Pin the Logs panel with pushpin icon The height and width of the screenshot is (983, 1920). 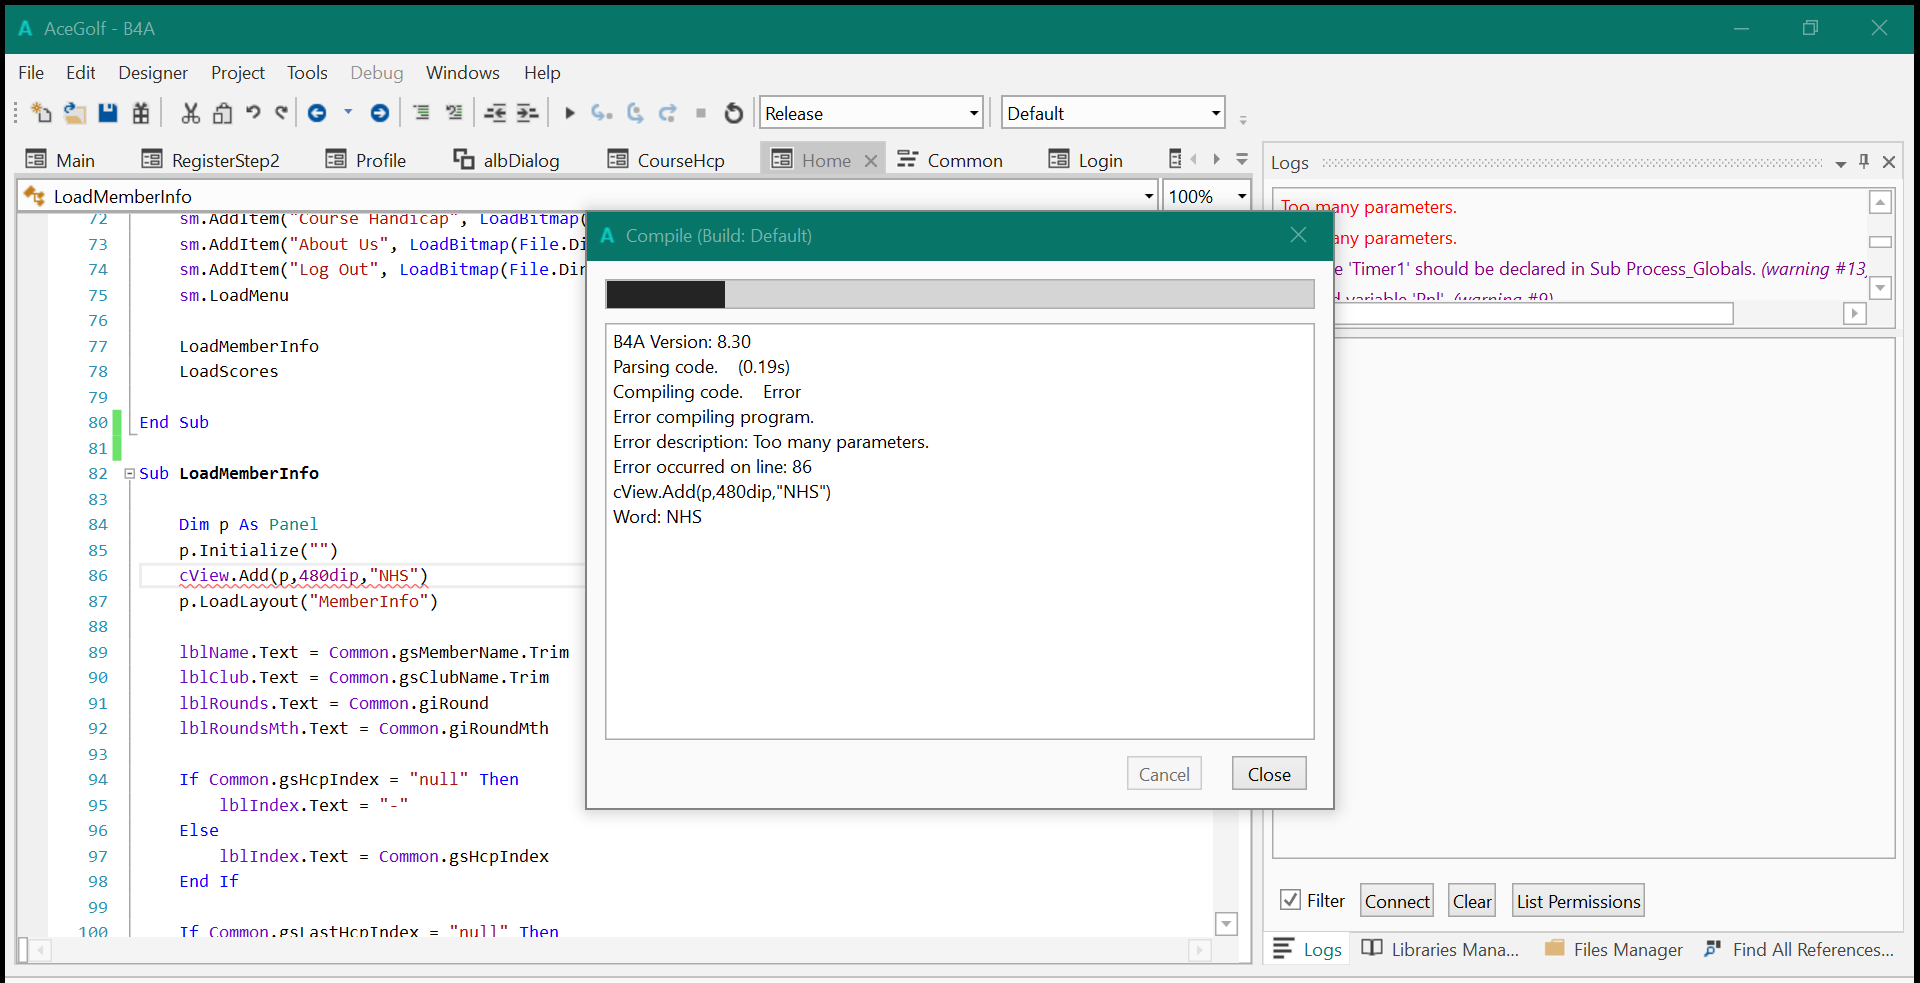(1864, 162)
